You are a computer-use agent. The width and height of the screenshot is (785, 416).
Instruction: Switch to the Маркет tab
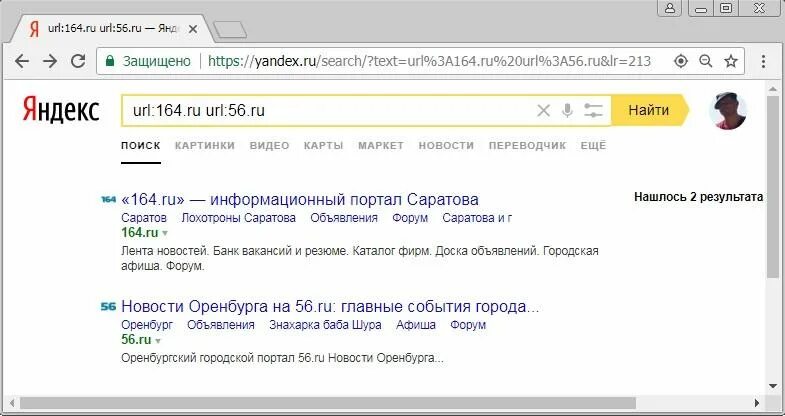pyautogui.click(x=380, y=146)
